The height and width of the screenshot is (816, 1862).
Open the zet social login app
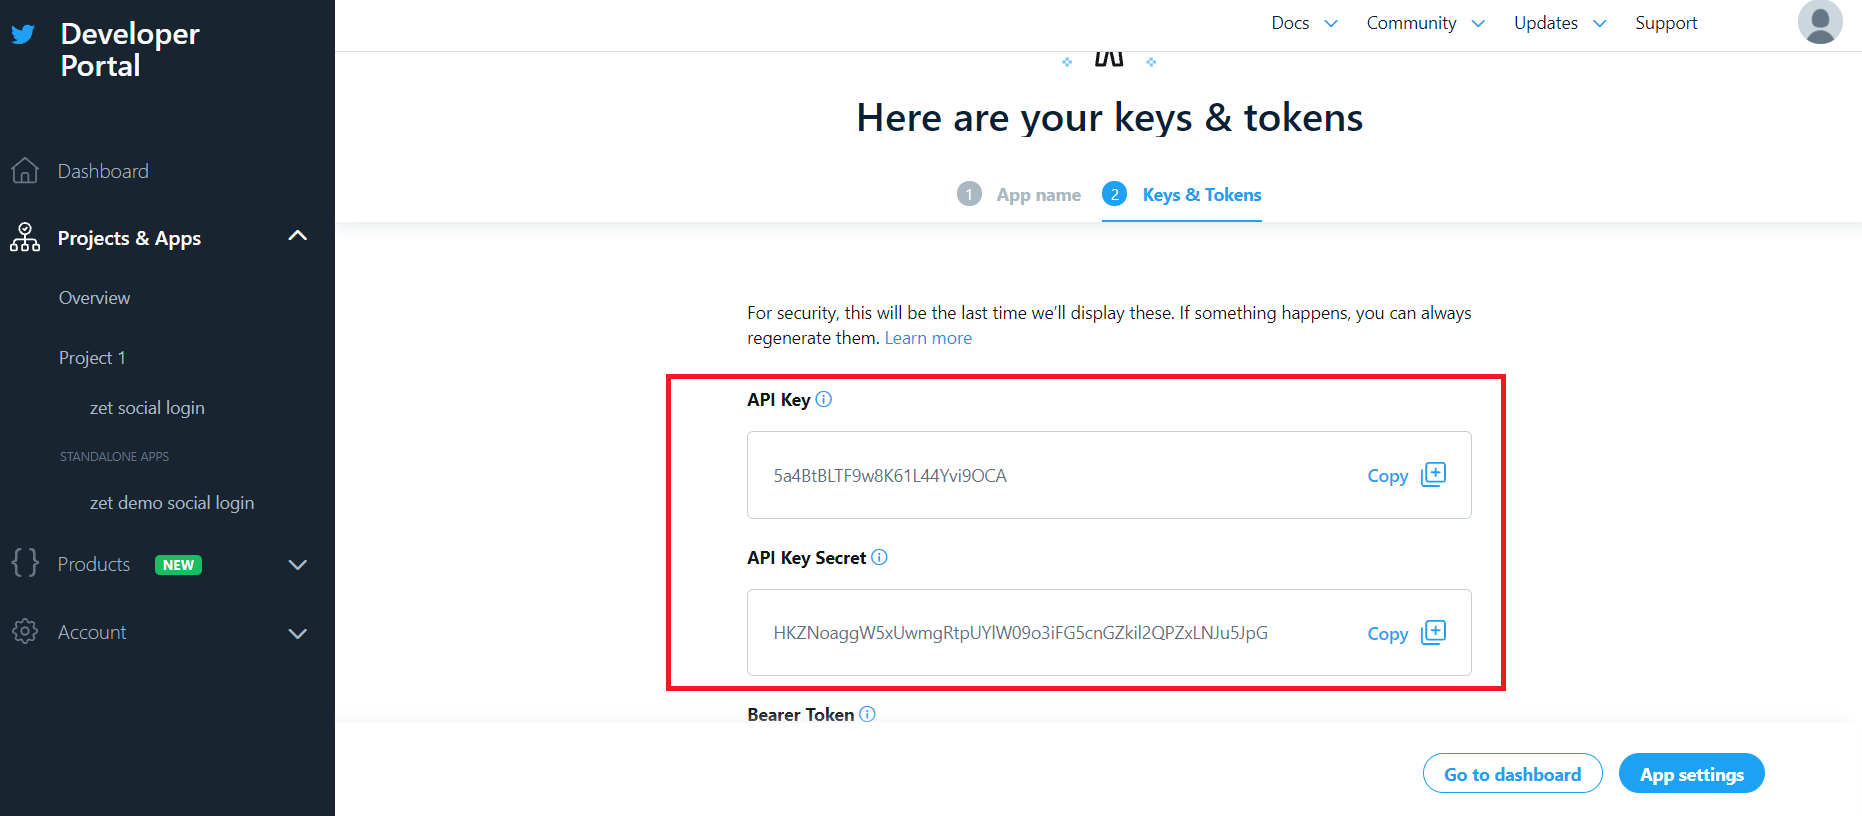[x=147, y=408]
